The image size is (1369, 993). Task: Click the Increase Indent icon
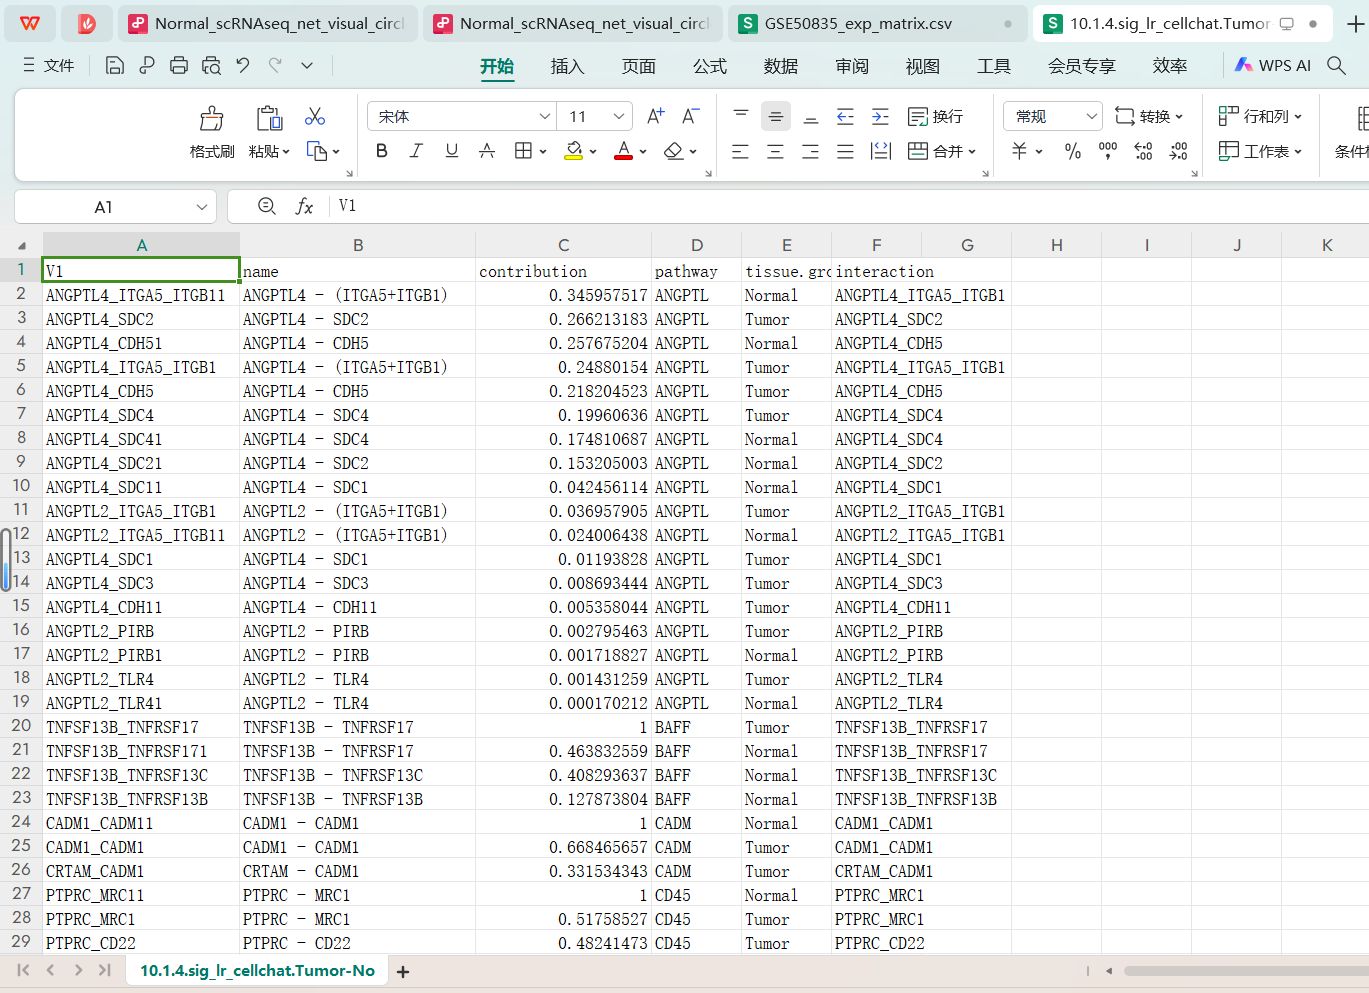(880, 116)
